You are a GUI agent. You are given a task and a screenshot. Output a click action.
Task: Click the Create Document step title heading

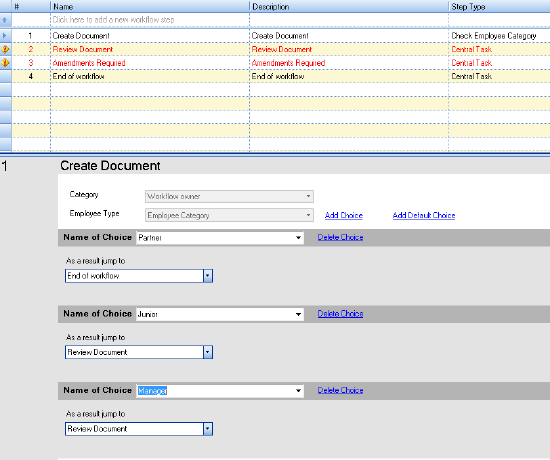point(110,166)
